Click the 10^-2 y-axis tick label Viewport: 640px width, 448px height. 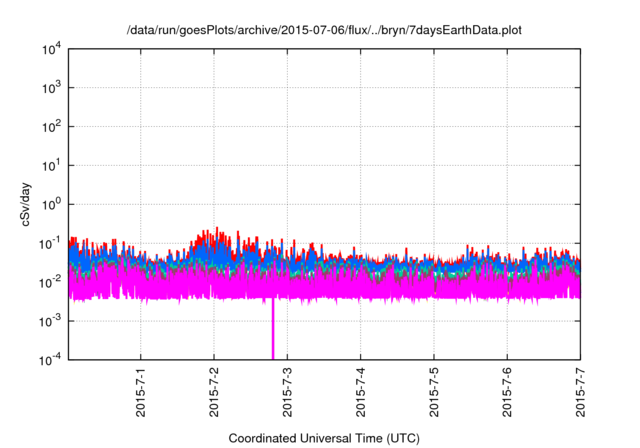(50, 282)
